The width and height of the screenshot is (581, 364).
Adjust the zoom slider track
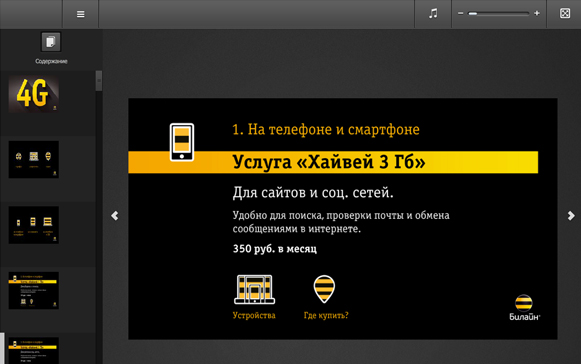tap(499, 14)
